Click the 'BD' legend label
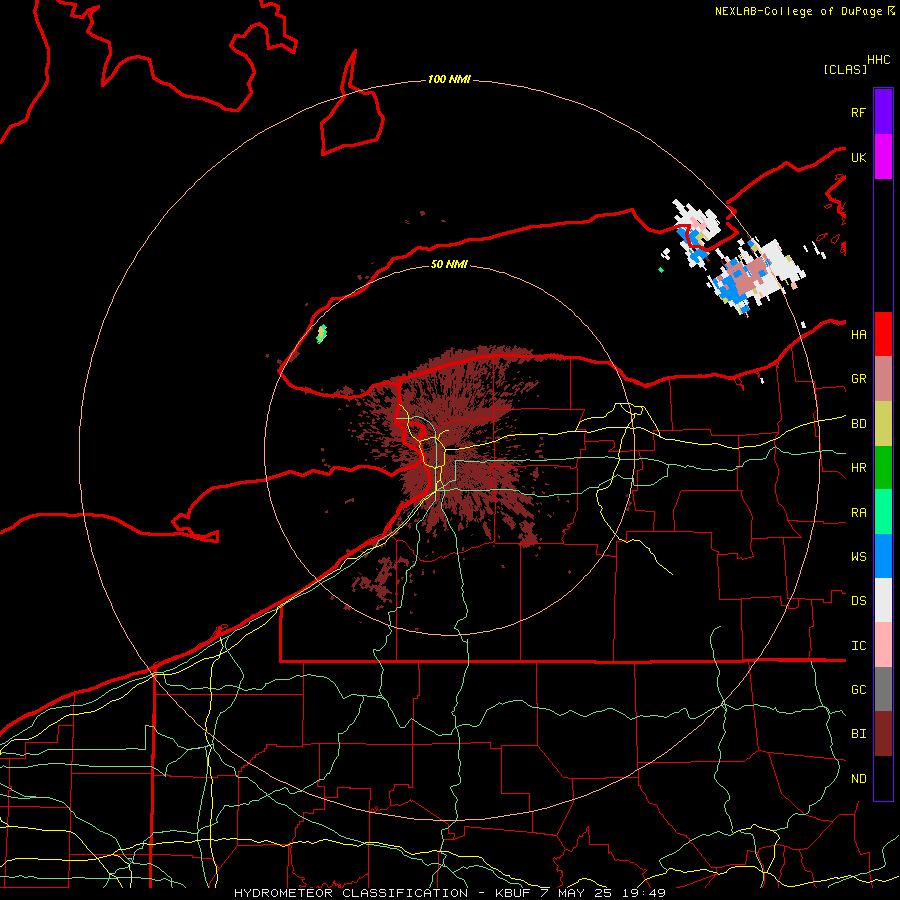Screen dimensions: 900x900 click(x=858, y=424)
